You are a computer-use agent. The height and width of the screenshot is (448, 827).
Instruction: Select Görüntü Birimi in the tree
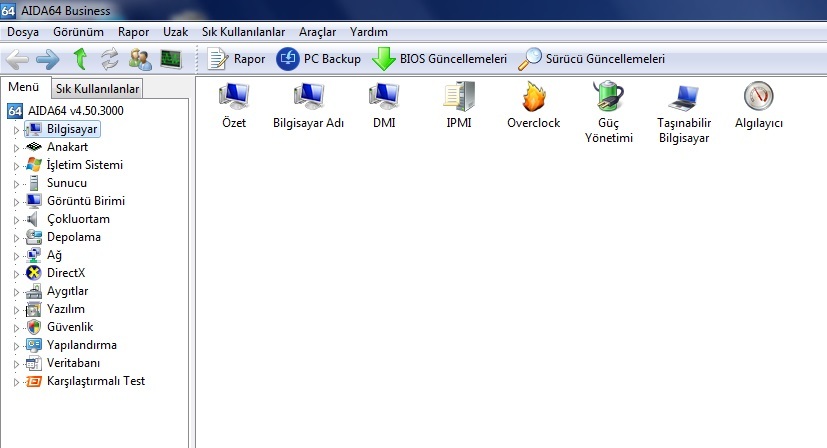point(75,201)
